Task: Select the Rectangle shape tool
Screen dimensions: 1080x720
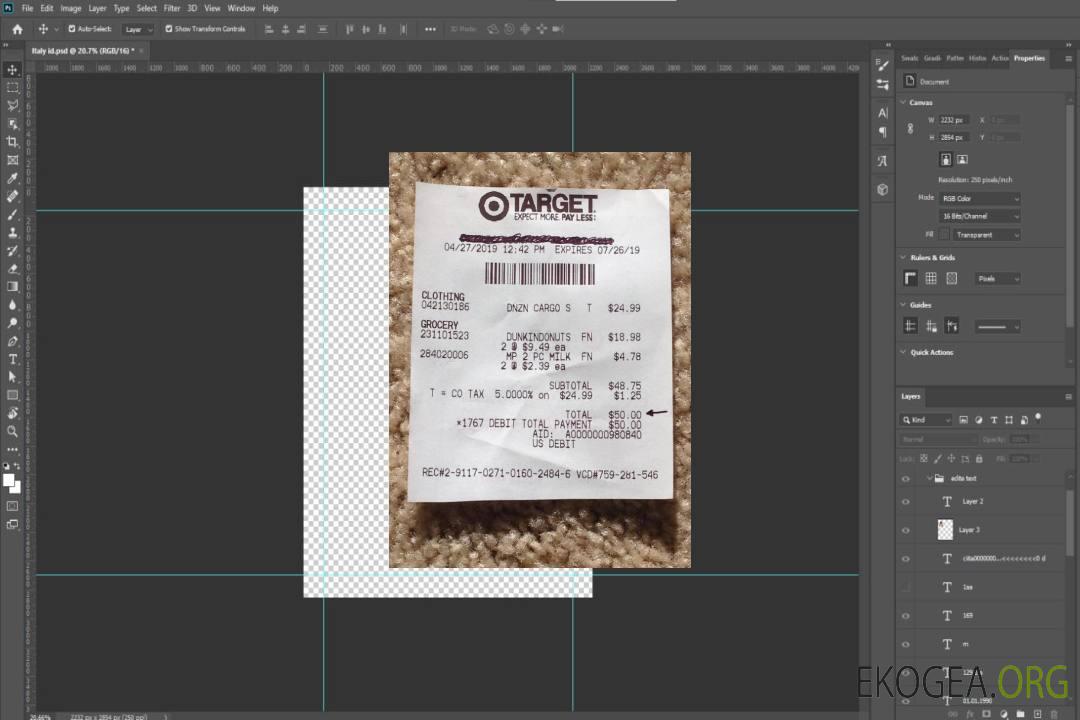Action: tap(12, 395)
